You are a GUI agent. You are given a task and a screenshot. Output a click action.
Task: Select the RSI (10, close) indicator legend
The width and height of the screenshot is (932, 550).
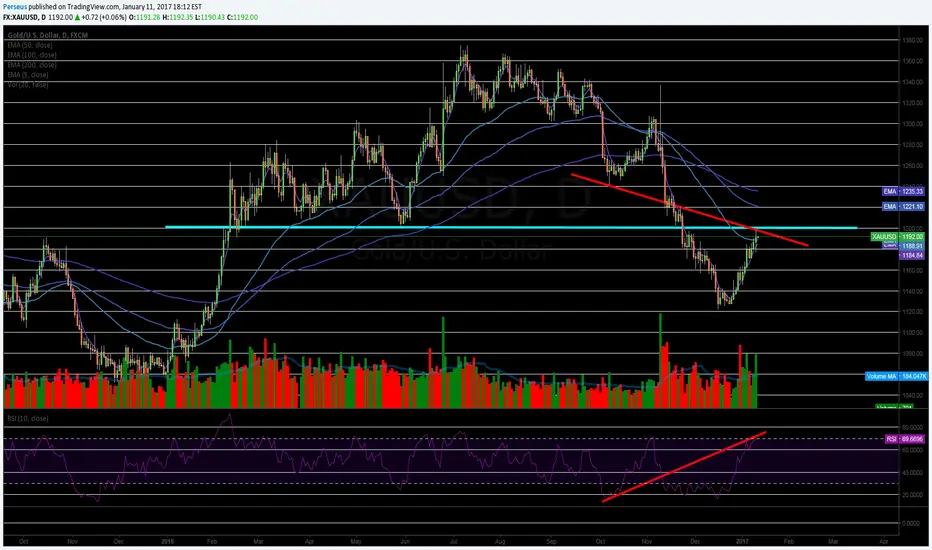[x=28, y=419]
